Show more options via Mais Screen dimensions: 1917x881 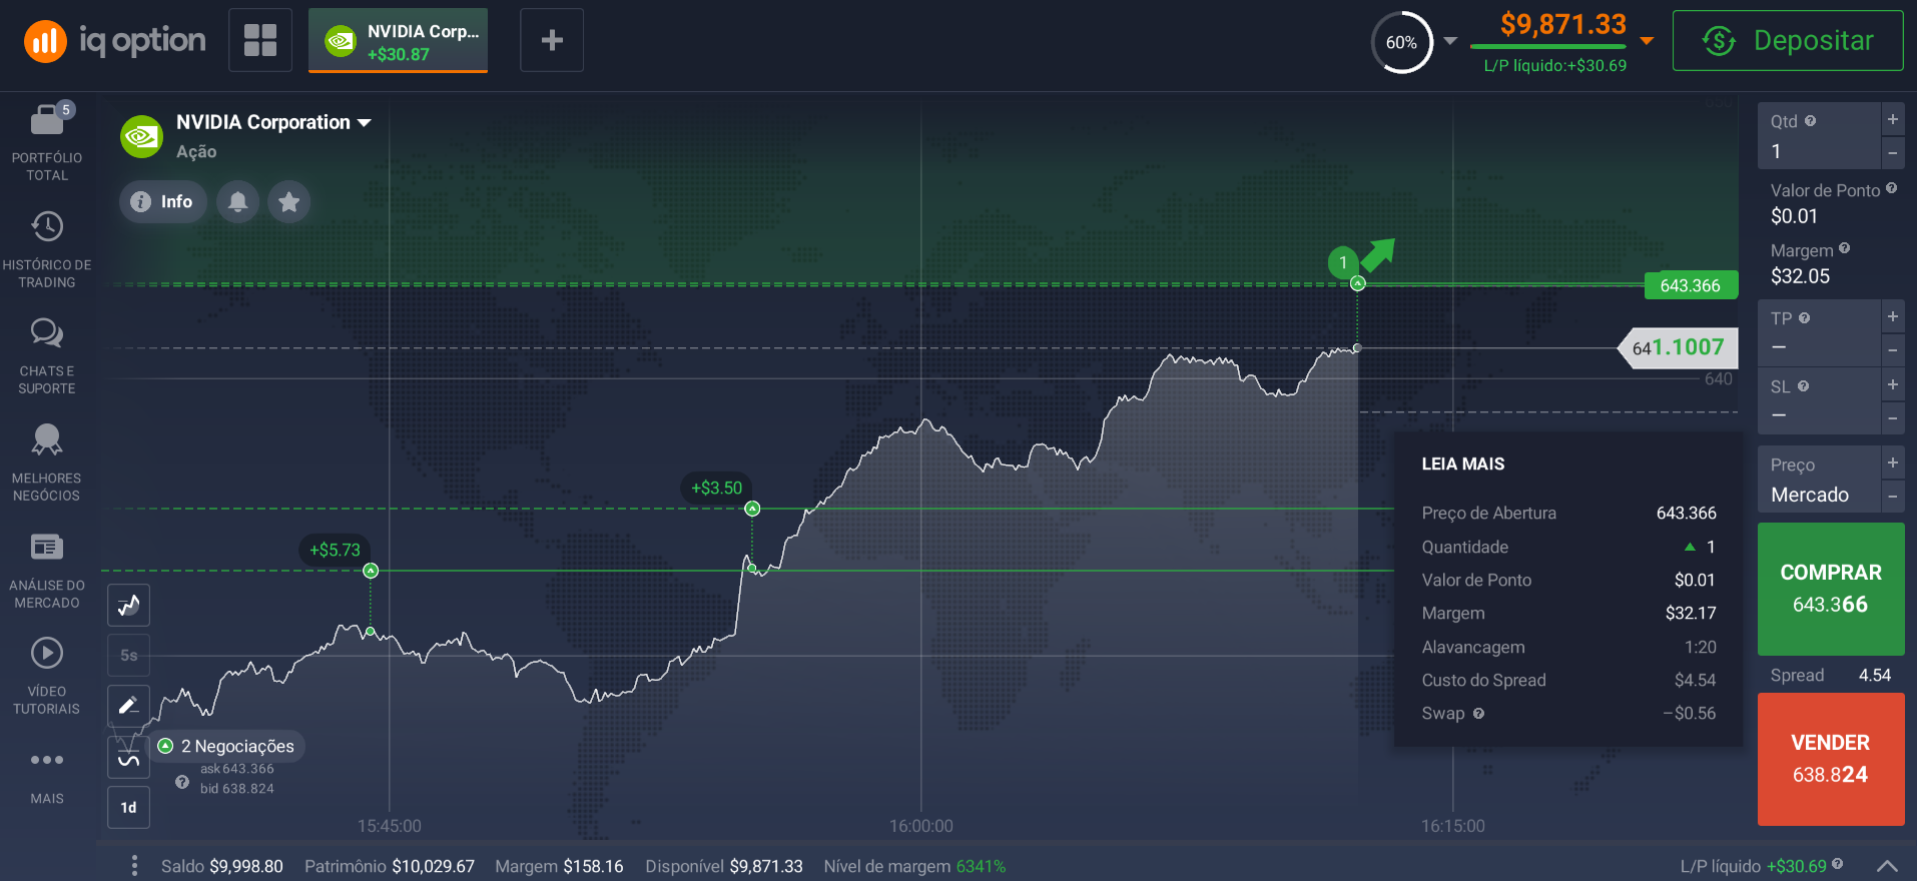(x=47, y=777)
